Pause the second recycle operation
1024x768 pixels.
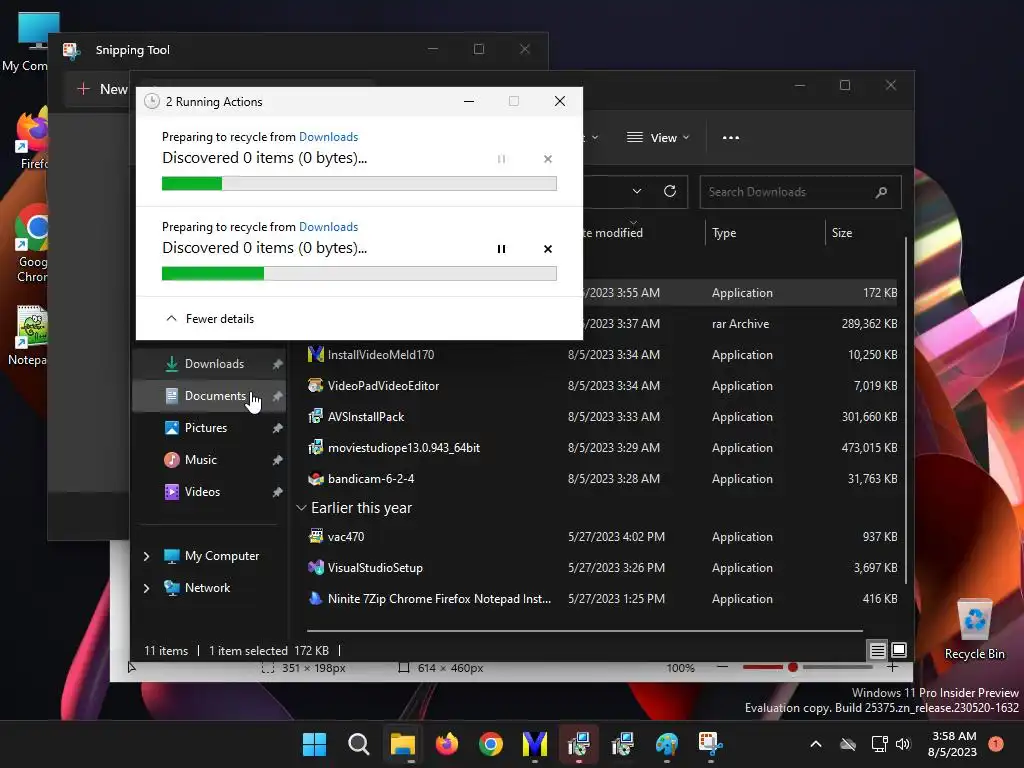(x=501, y=249)
